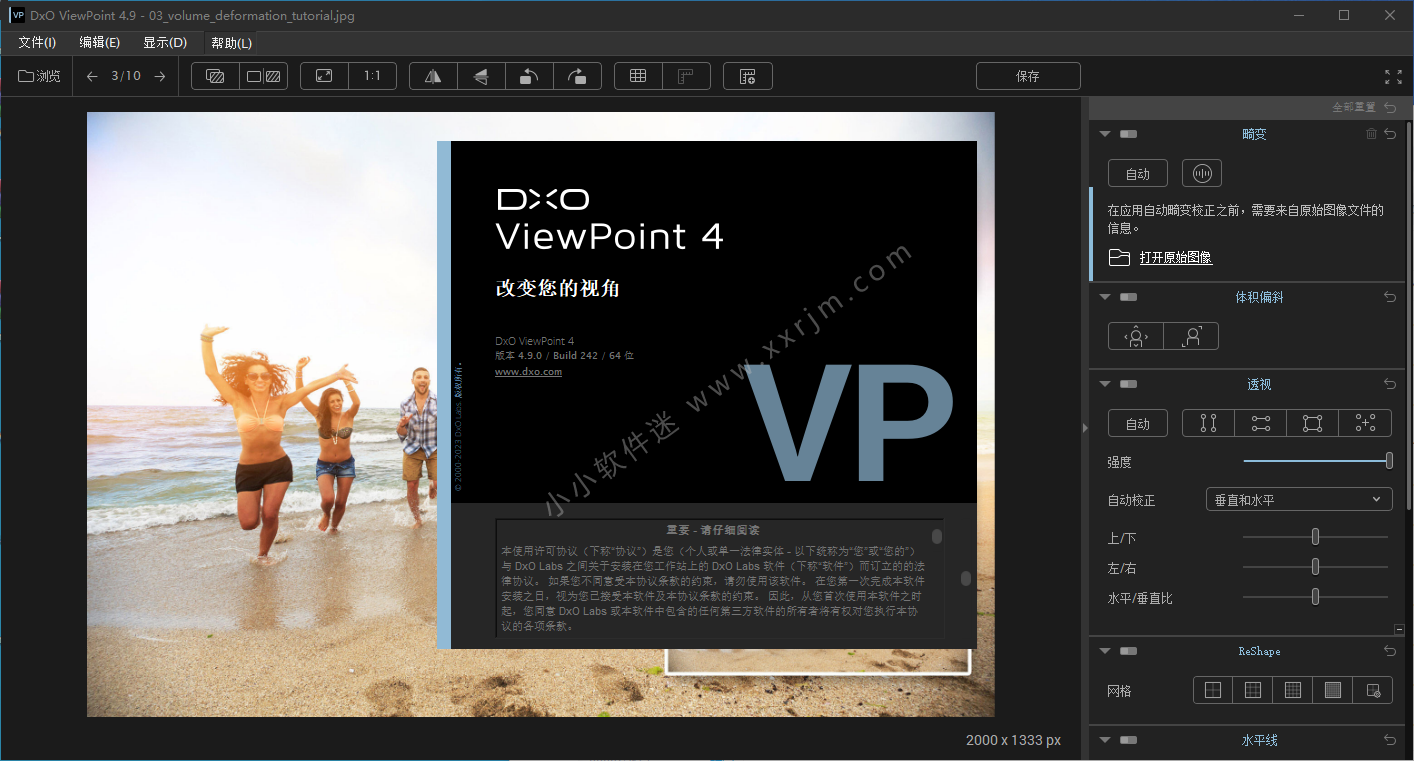Reset the 体积偏斜 section
Viewport: 1414px width, 761px height.
point(1390,297)
